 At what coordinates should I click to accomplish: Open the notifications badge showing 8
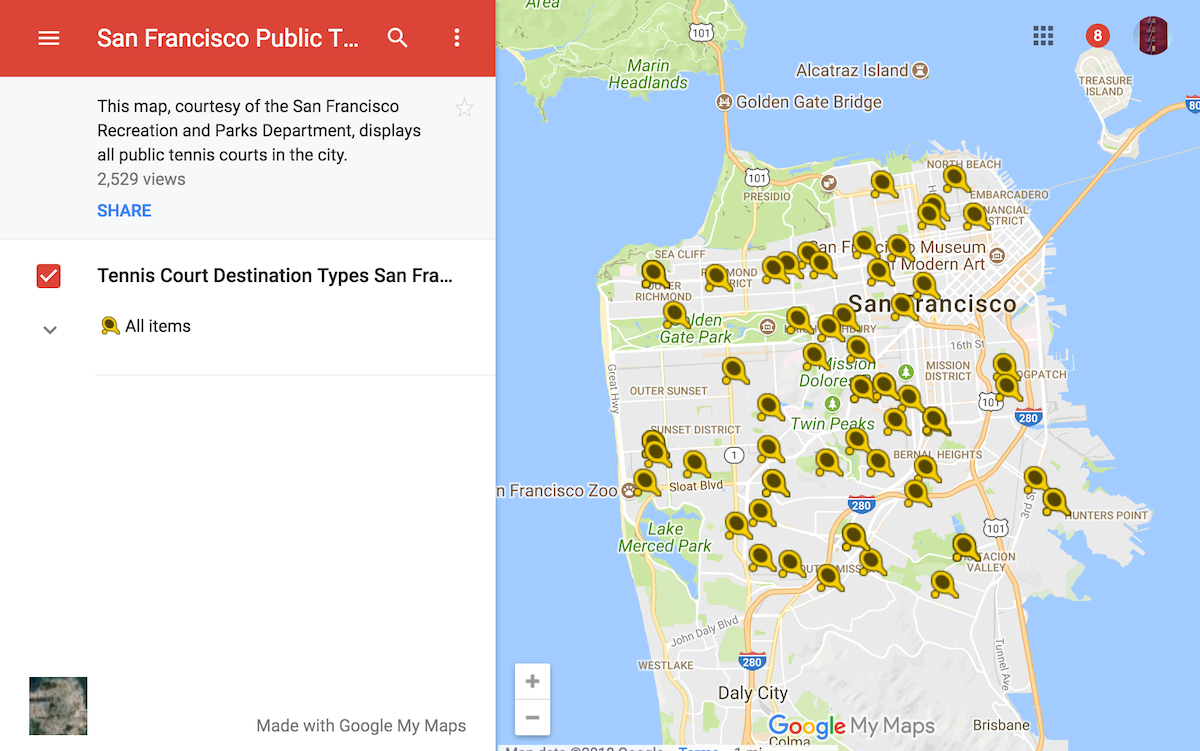coord(1097,36)
